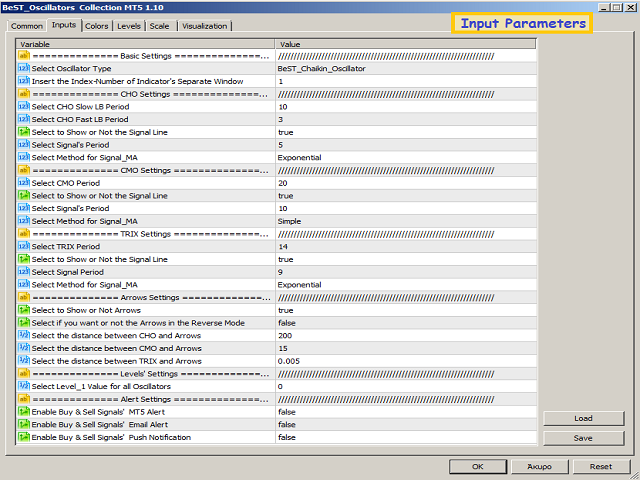Click the Alert Settings string icon

coord(24,399)
